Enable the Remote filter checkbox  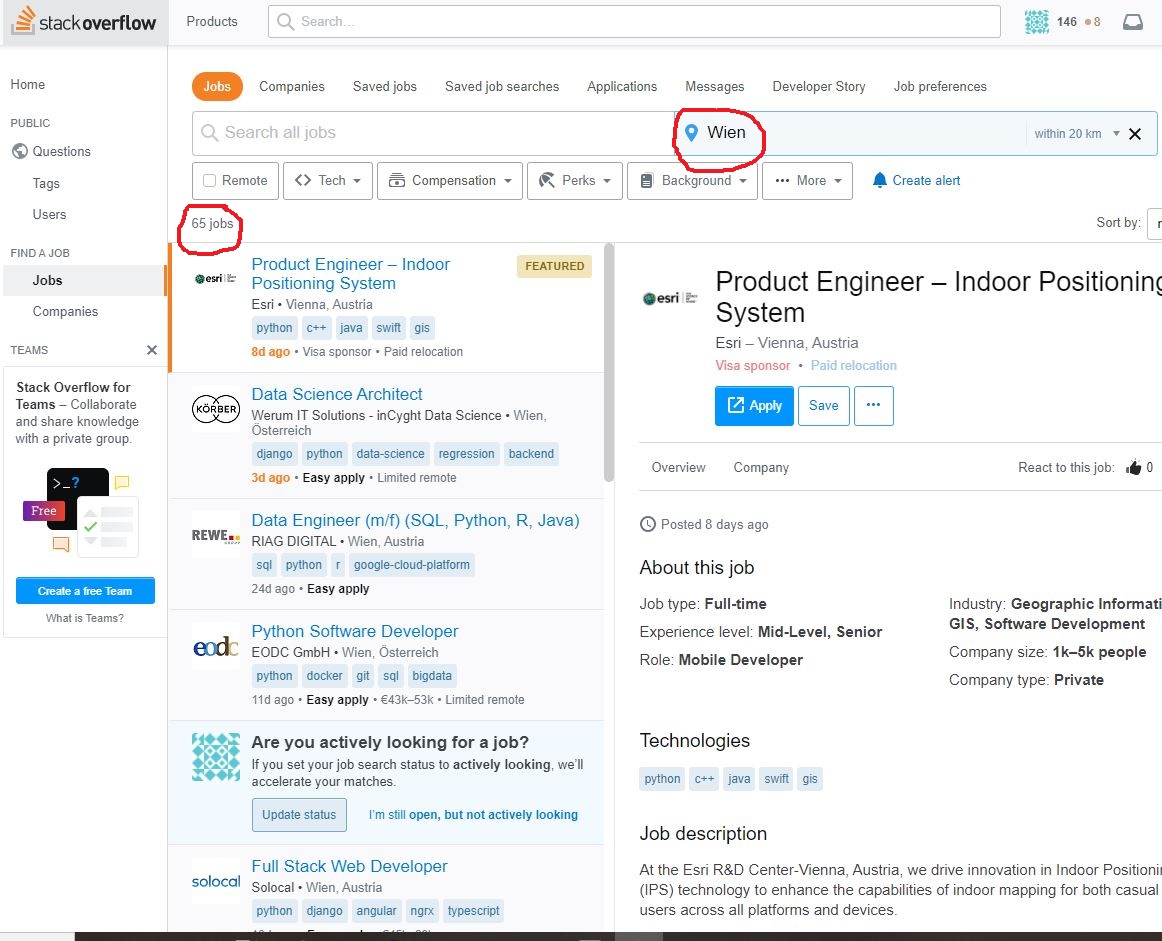pyautogui.click(x=212, y=180)
